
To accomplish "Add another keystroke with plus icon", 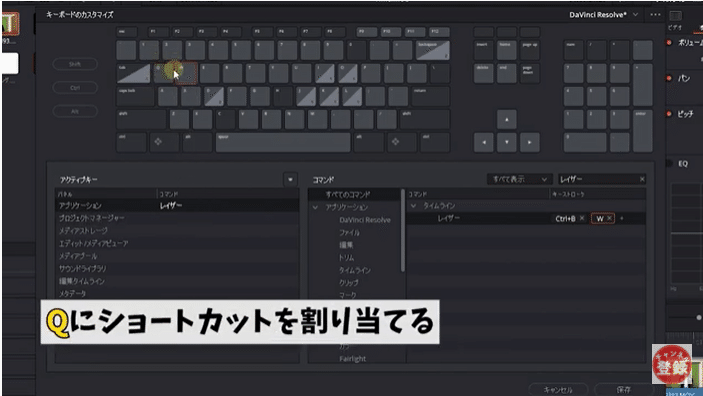I will coord(621,218).
